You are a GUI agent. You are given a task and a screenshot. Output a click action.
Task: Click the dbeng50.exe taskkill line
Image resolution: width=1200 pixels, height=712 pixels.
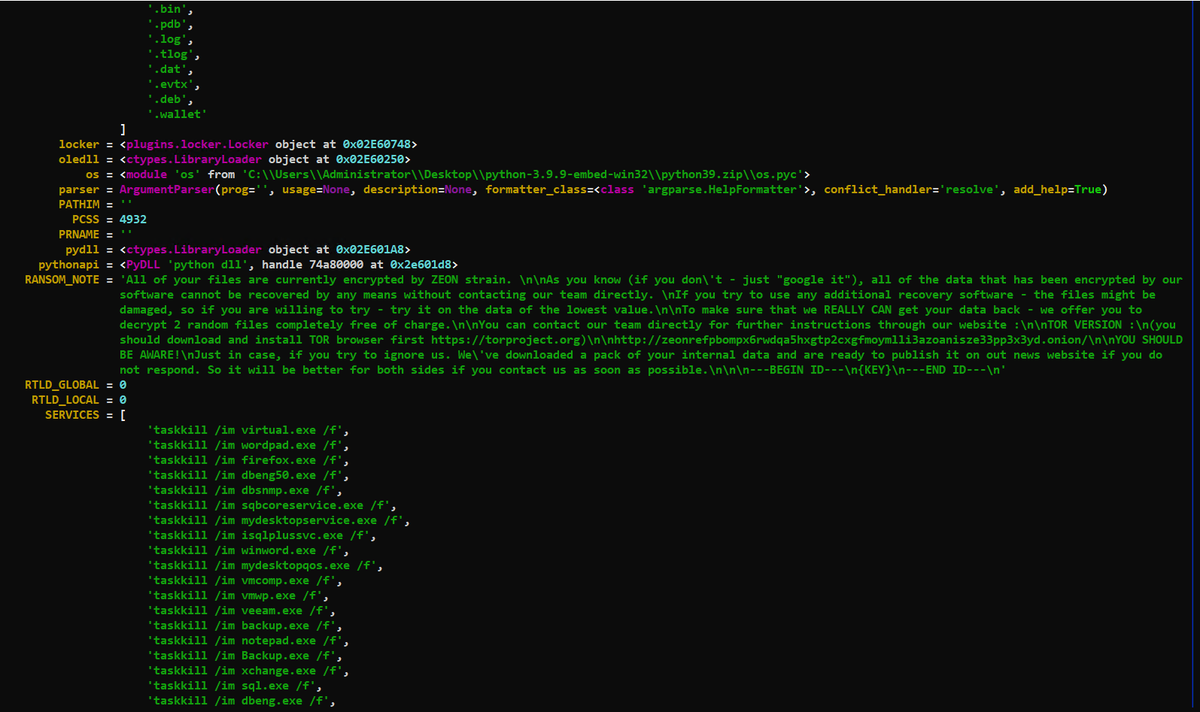point(247,475)
